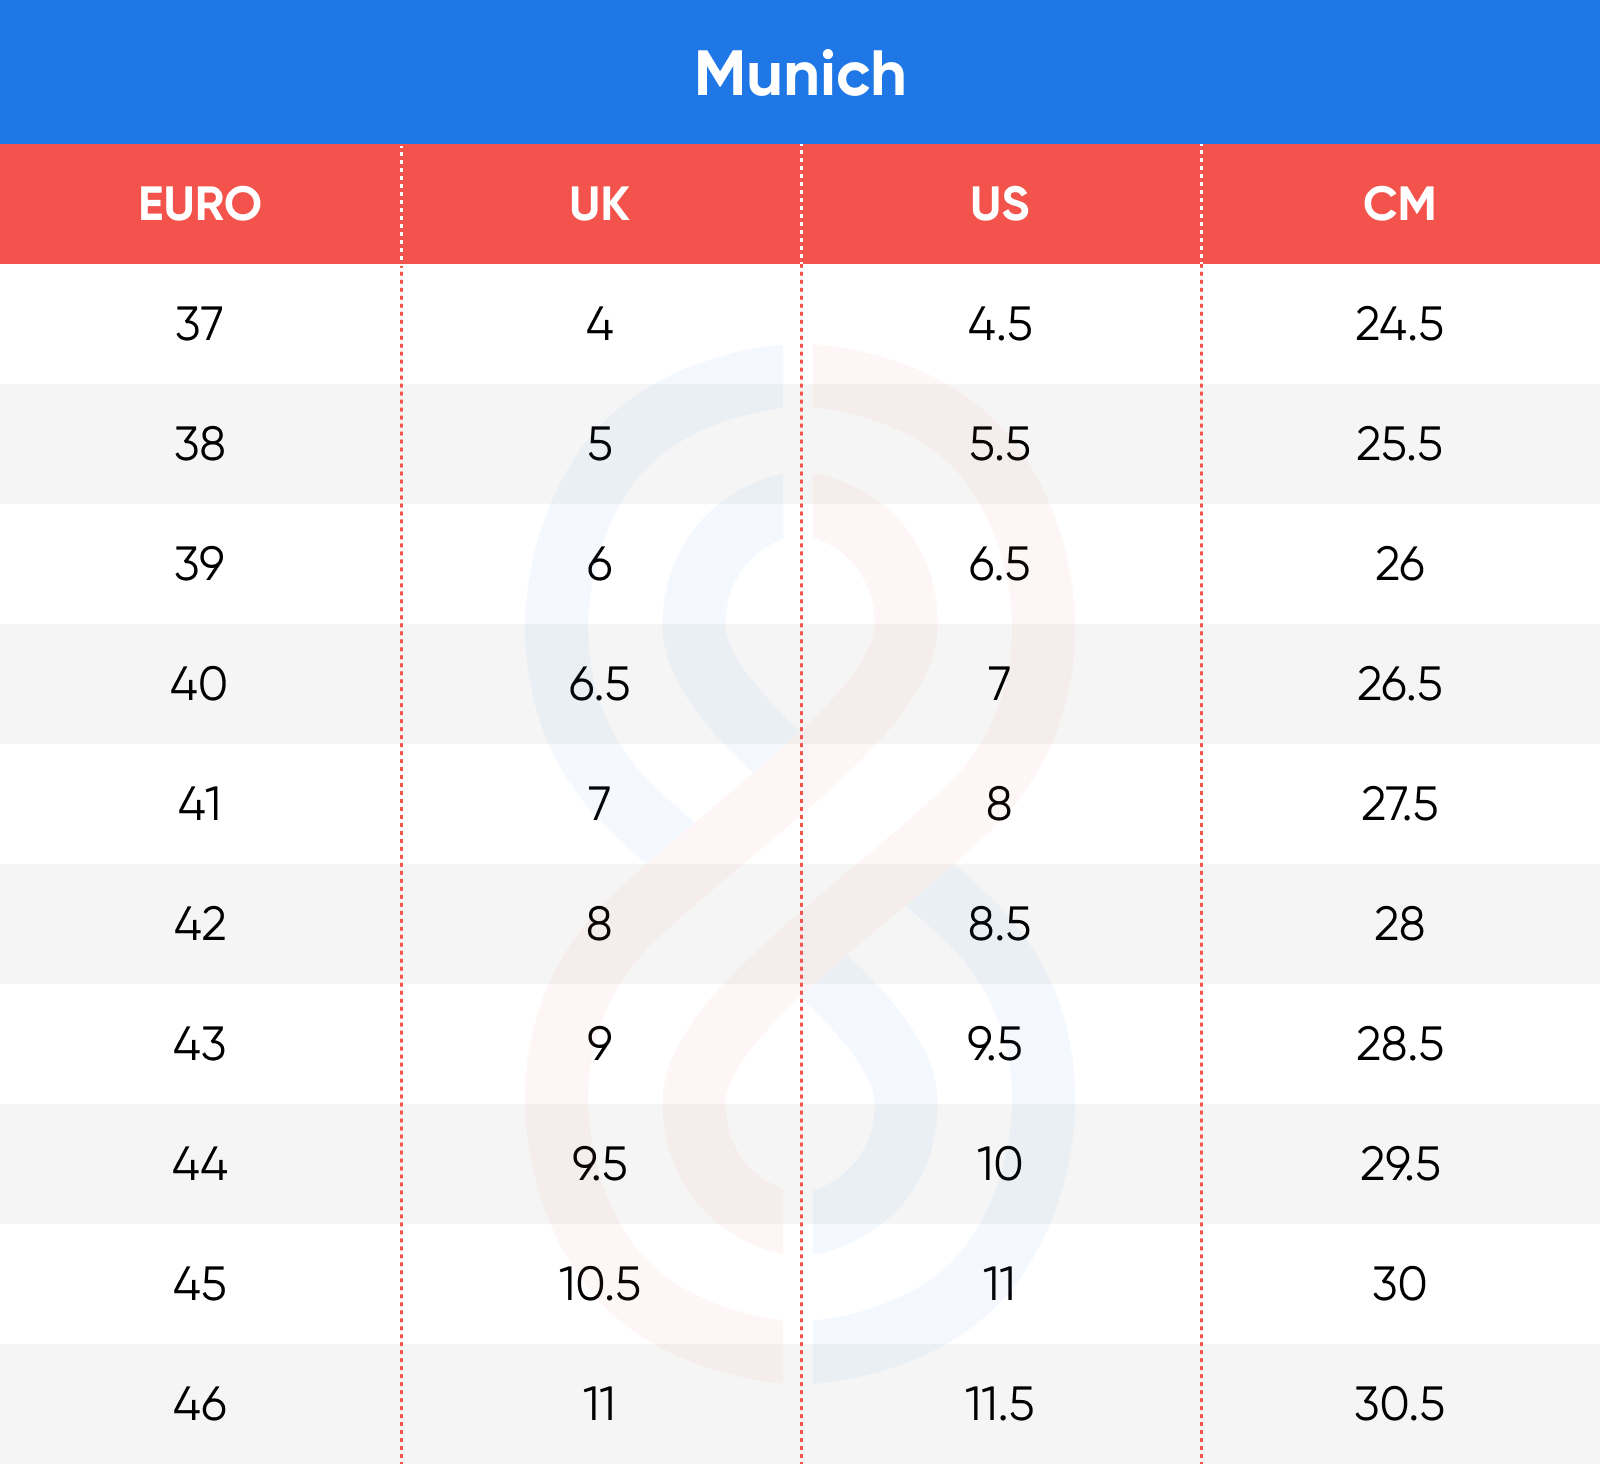The width and height of the screenshot is (1600, 1464).
Task: Select the CM column header
Action: (x=1399, y=204)
